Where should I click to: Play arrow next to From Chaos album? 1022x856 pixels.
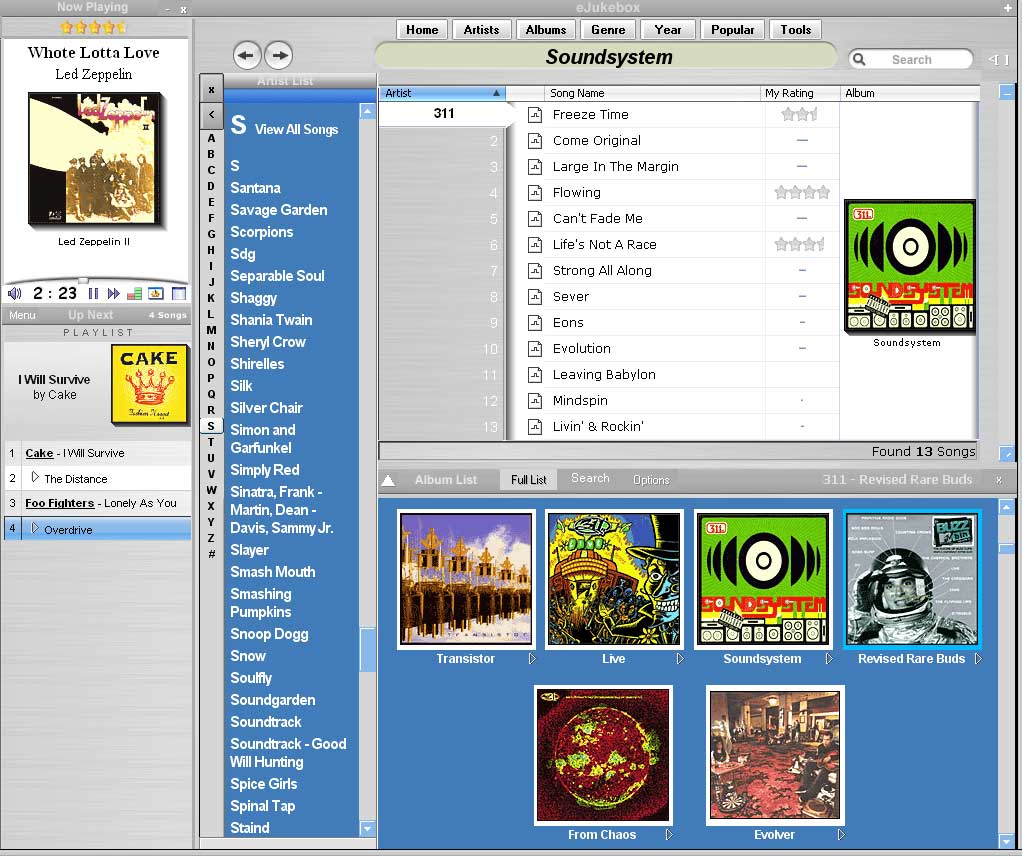click(669, 834)
